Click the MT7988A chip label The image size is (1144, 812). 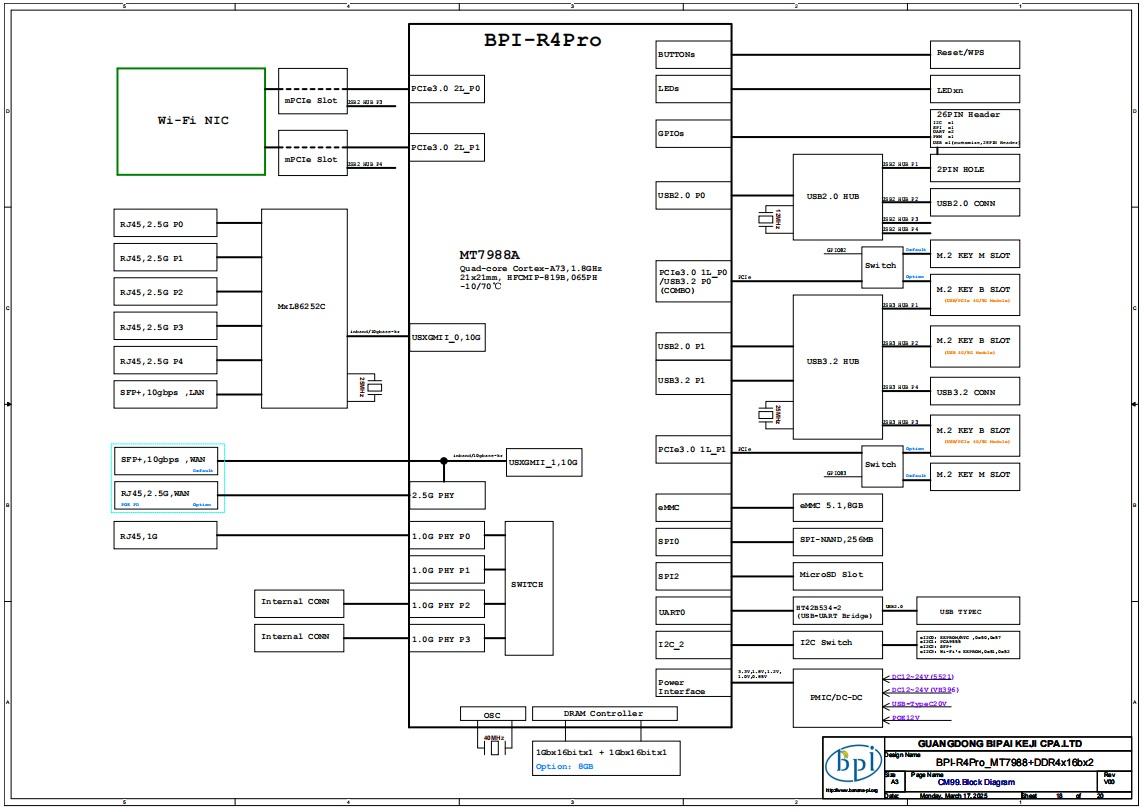pos(489,255)
